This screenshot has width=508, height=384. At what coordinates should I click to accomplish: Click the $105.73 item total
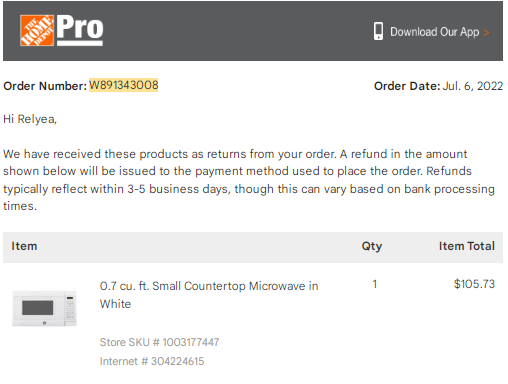(474, 284)
